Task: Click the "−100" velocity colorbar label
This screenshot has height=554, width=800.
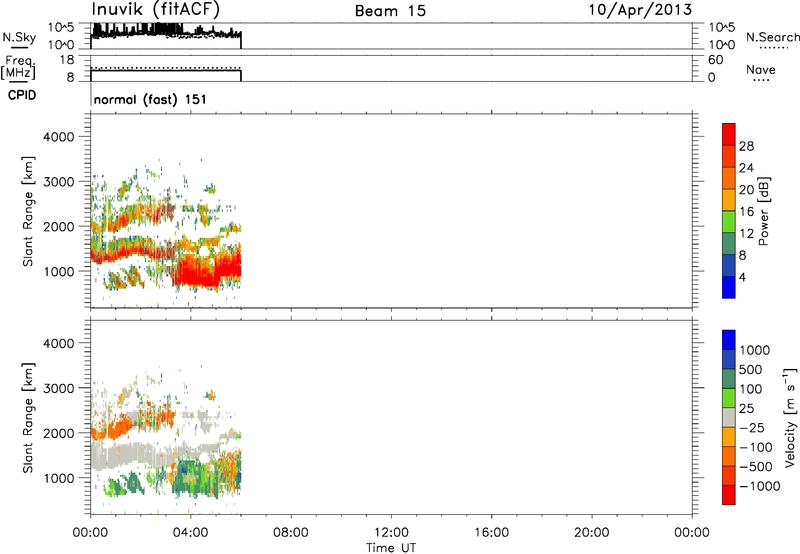Action: coord(756,447)
